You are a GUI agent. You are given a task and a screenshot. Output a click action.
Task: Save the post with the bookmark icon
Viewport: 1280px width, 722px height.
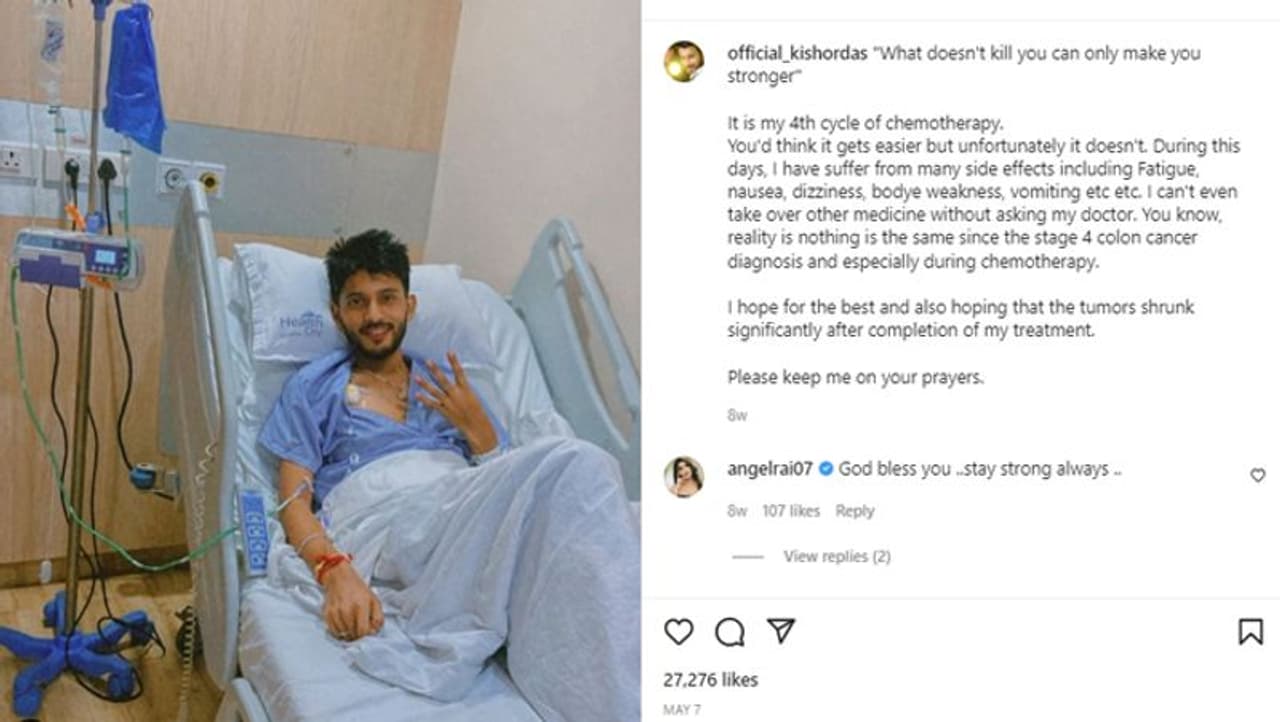tap(1250, 631)
